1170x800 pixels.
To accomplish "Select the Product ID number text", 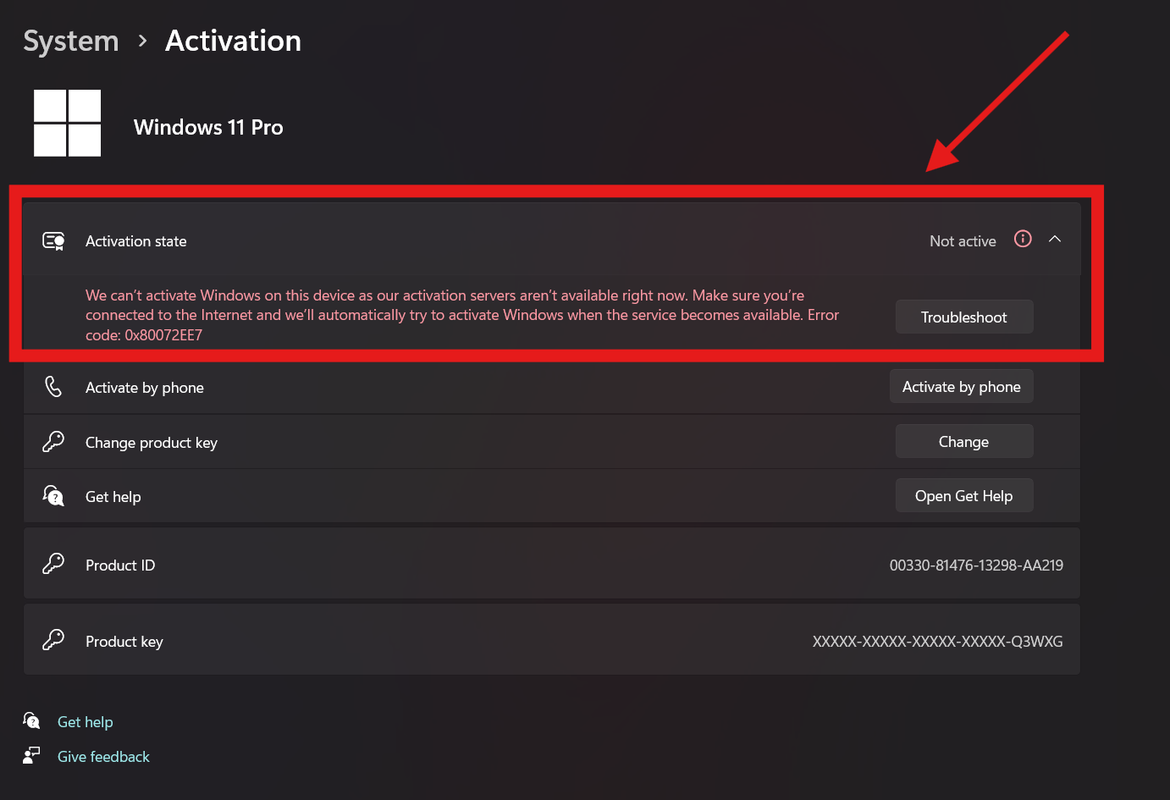I will (x=976, y=565).
